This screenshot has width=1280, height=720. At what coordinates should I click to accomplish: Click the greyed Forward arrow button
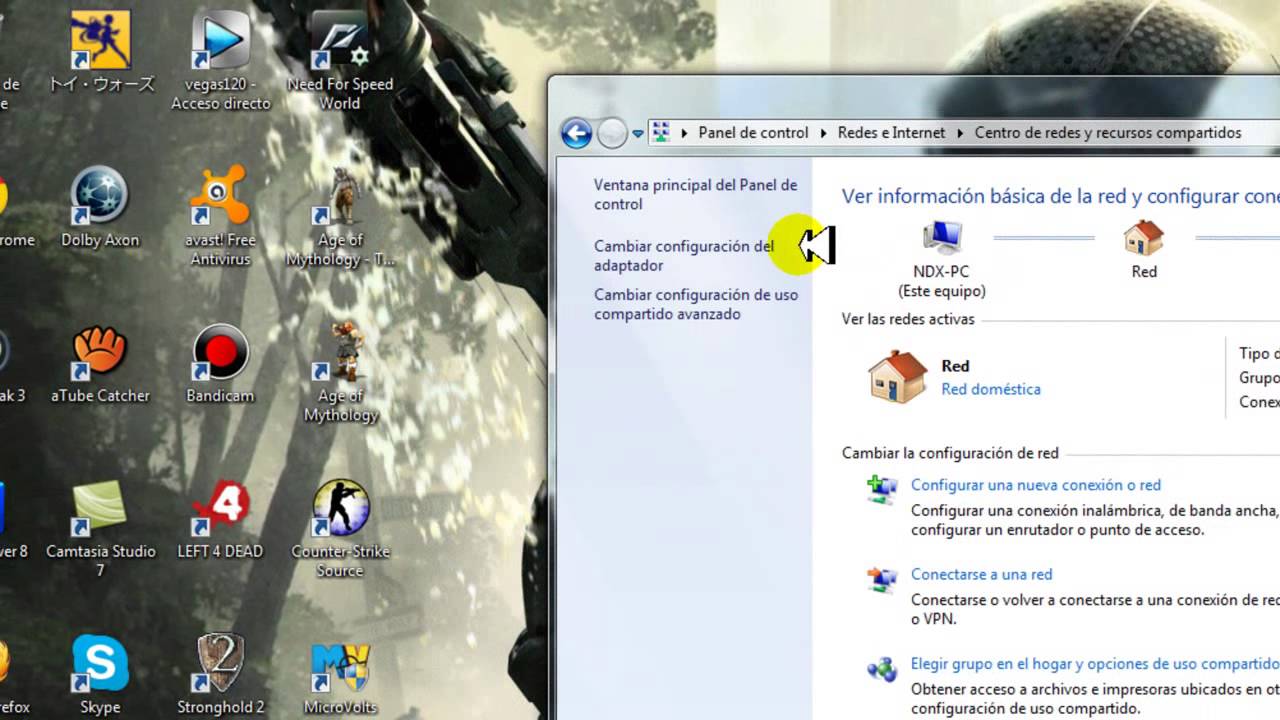pyautogui.click(x=612, y=133)
